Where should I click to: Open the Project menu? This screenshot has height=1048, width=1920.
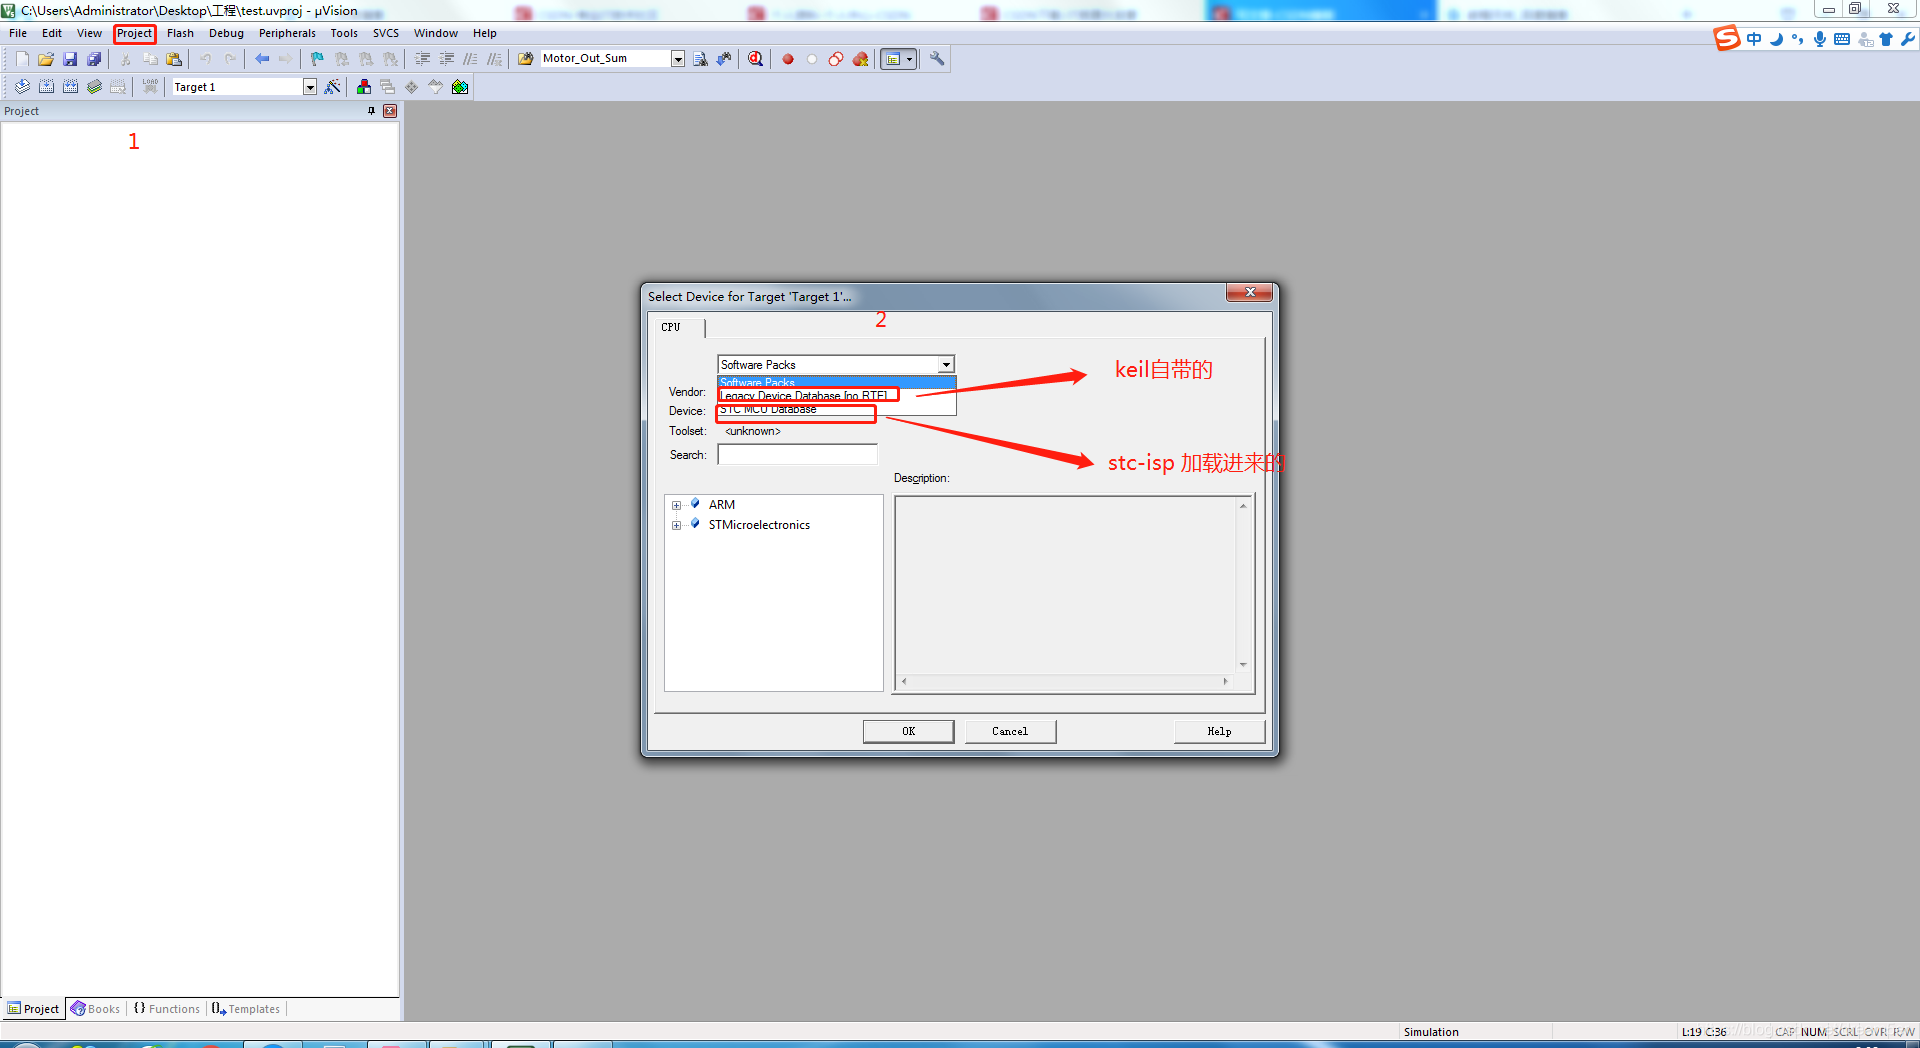coord(134,33)
